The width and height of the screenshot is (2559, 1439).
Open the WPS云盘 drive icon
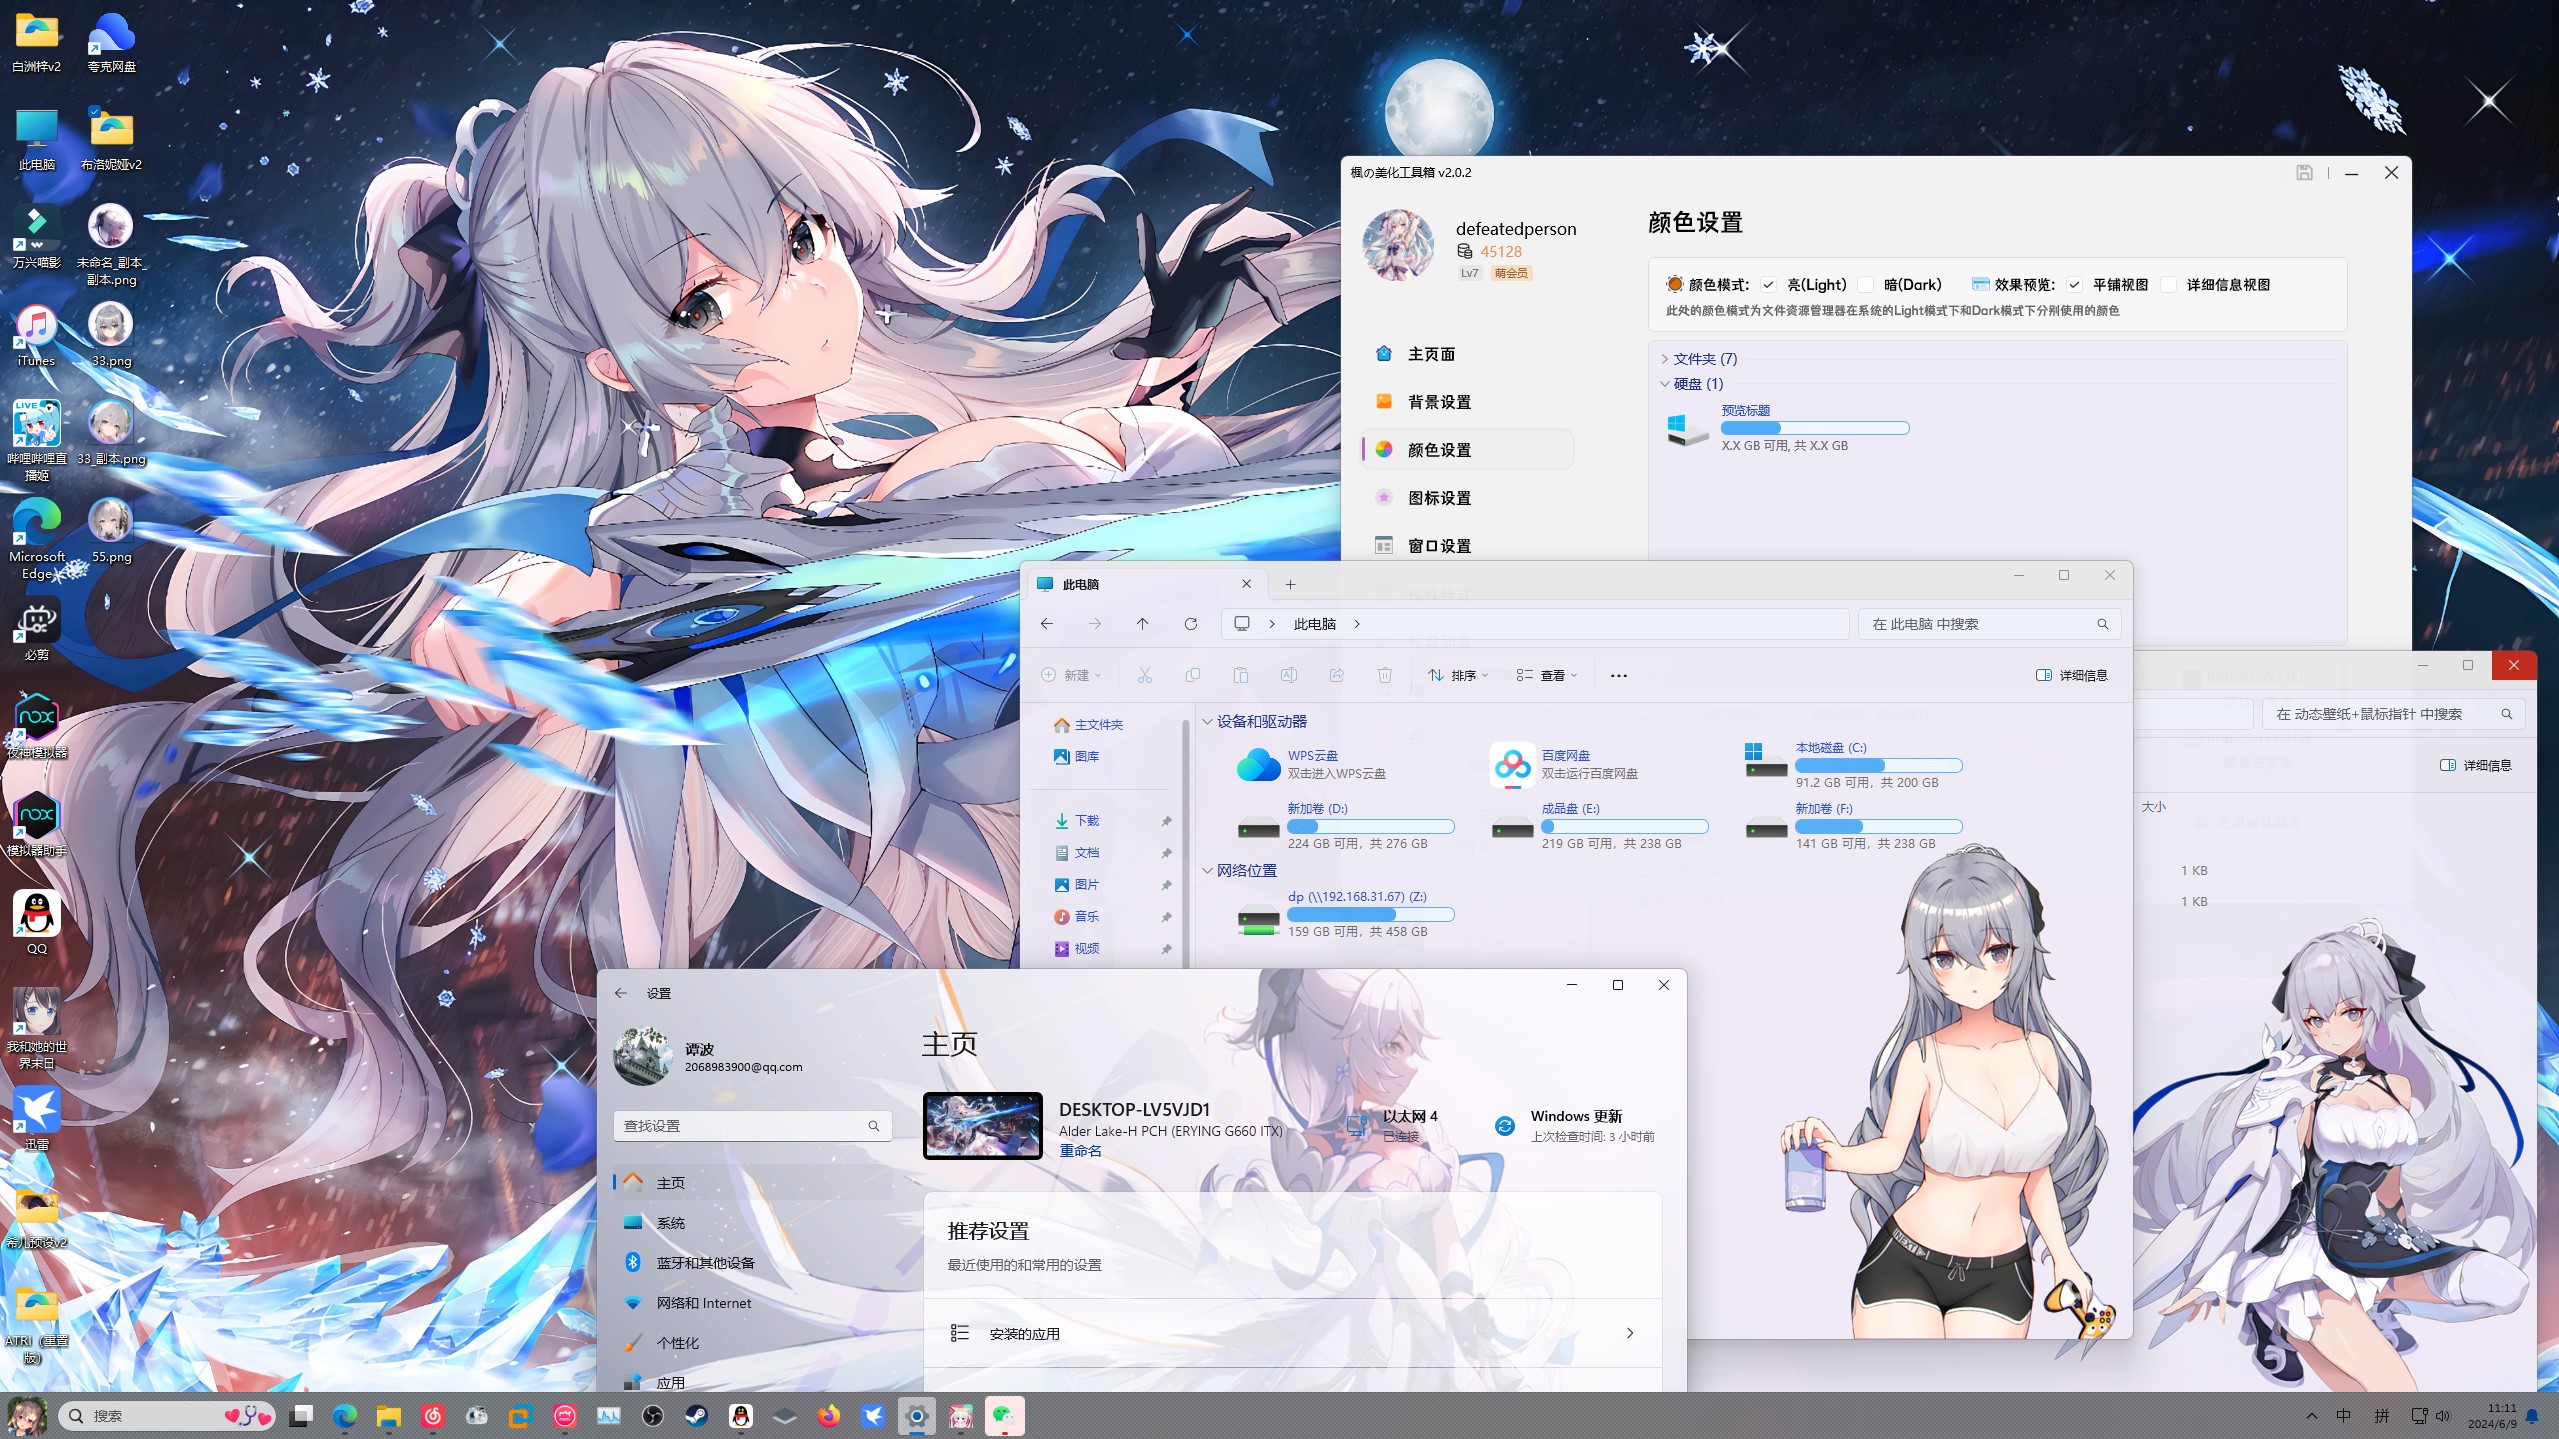click(1257, 765)
